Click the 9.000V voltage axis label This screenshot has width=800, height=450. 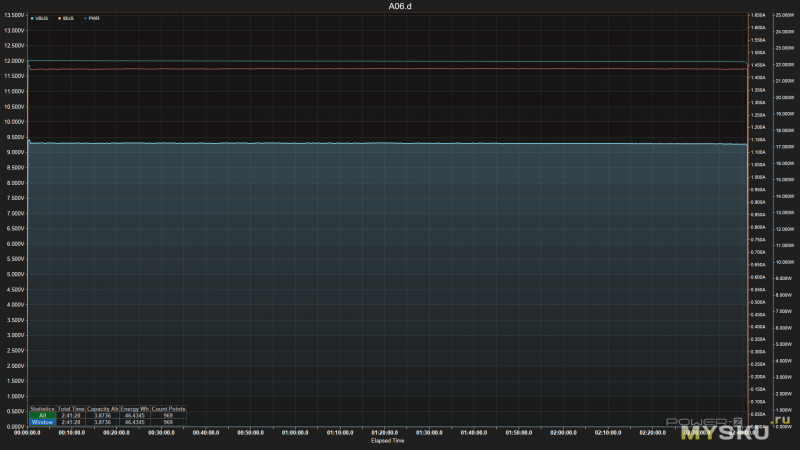coord(15,152)
